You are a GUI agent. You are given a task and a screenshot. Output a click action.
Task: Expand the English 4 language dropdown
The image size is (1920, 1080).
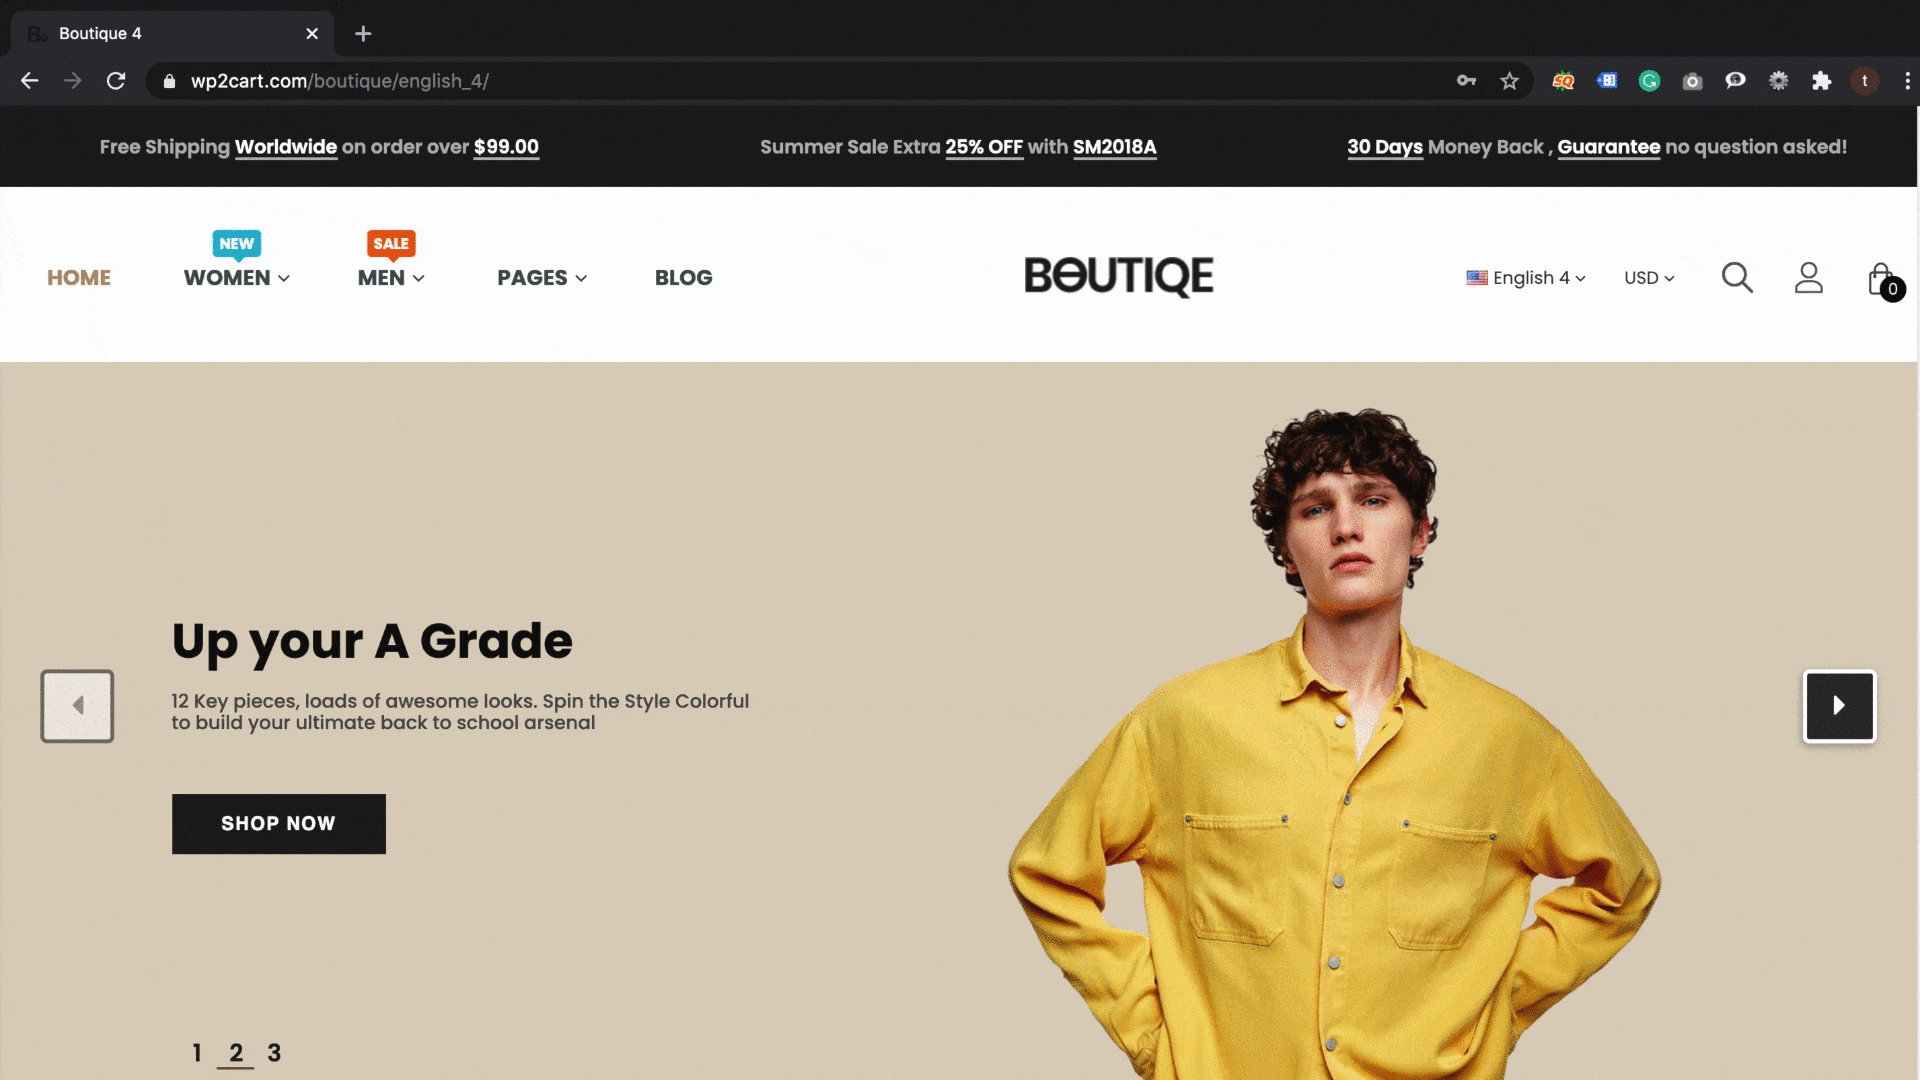1526,278
